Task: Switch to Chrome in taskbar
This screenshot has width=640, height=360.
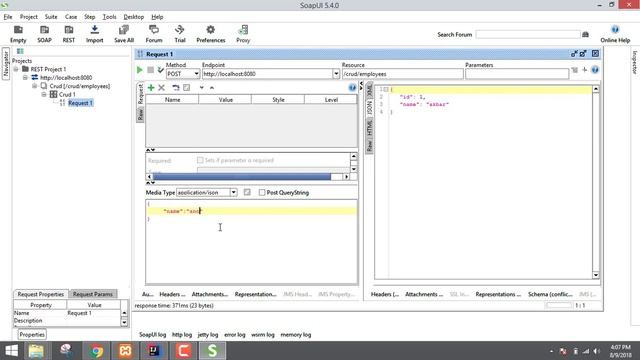Action: [x=97, y=351]
